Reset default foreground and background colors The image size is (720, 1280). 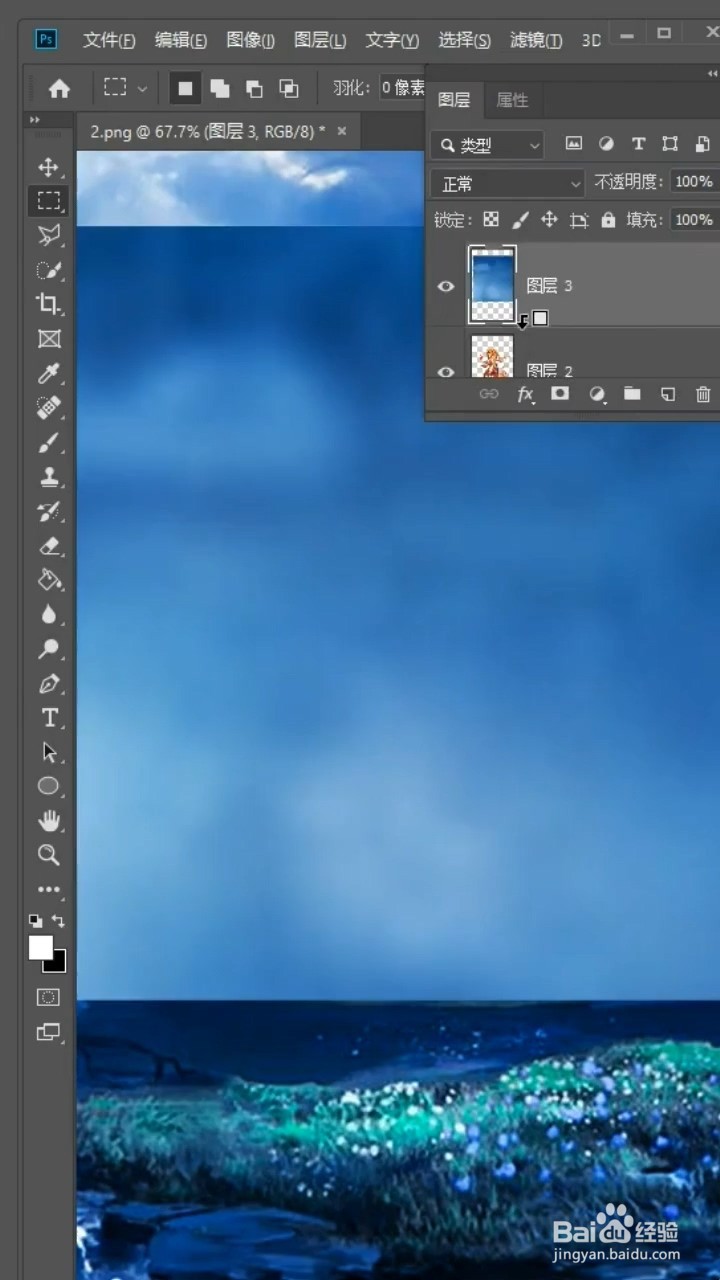35,921
